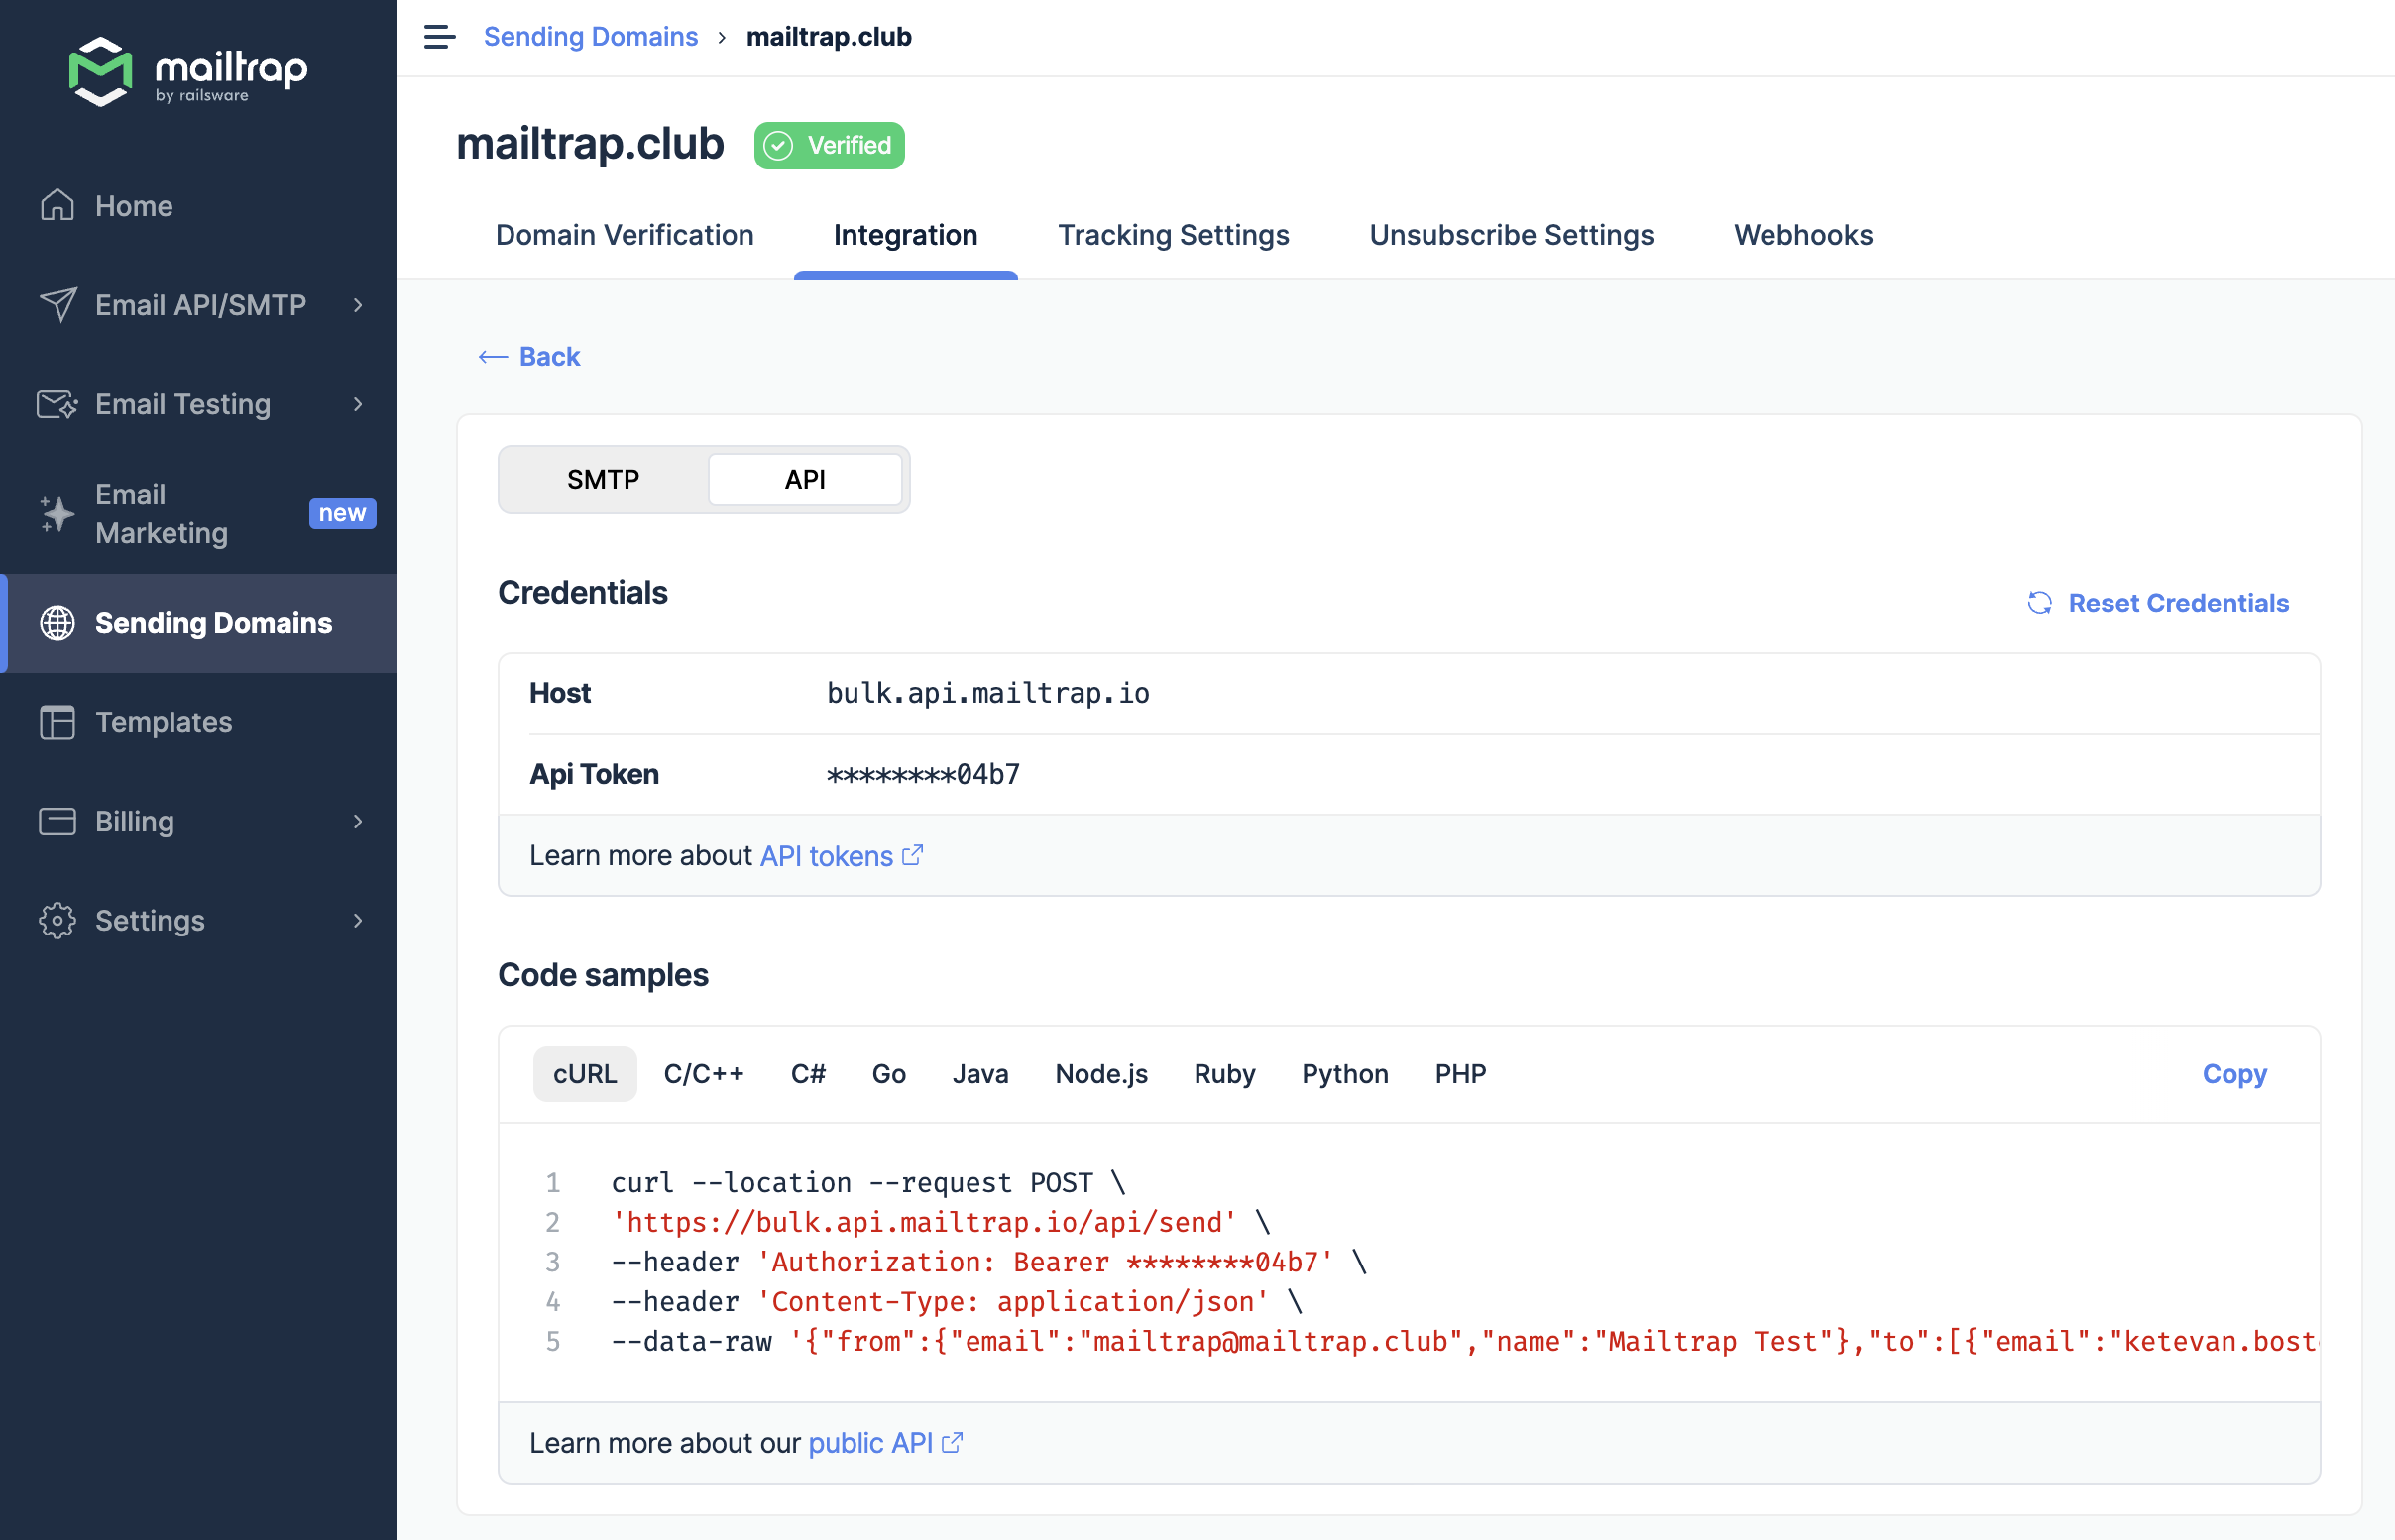Click the Email API/SMTP icon

(59, 305)
